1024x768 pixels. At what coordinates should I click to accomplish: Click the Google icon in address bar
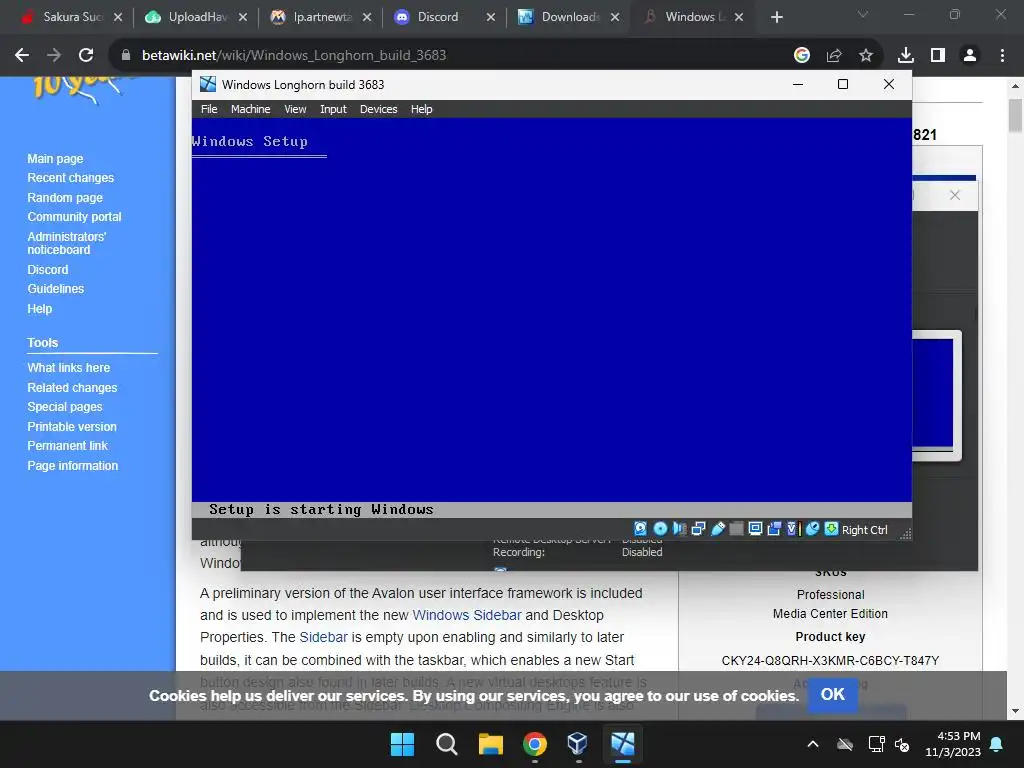802,56
